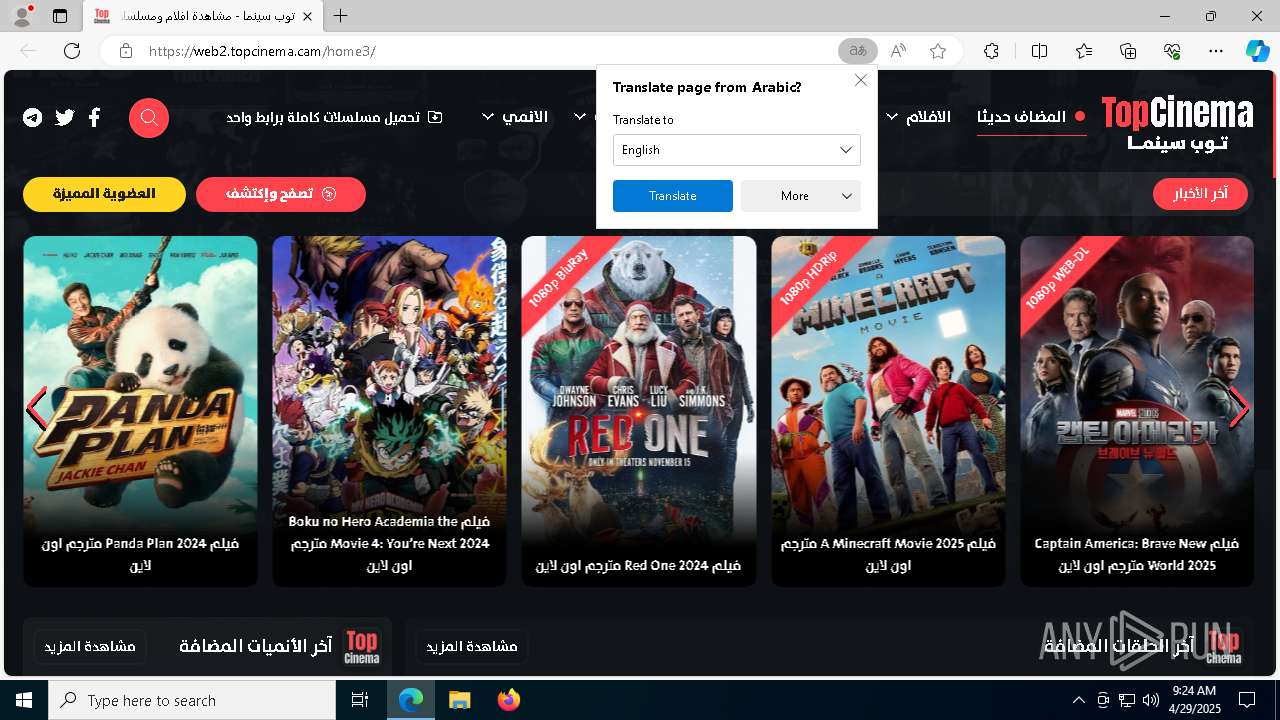
Task: Open Favorites list icon
Action: (1084, 51)
